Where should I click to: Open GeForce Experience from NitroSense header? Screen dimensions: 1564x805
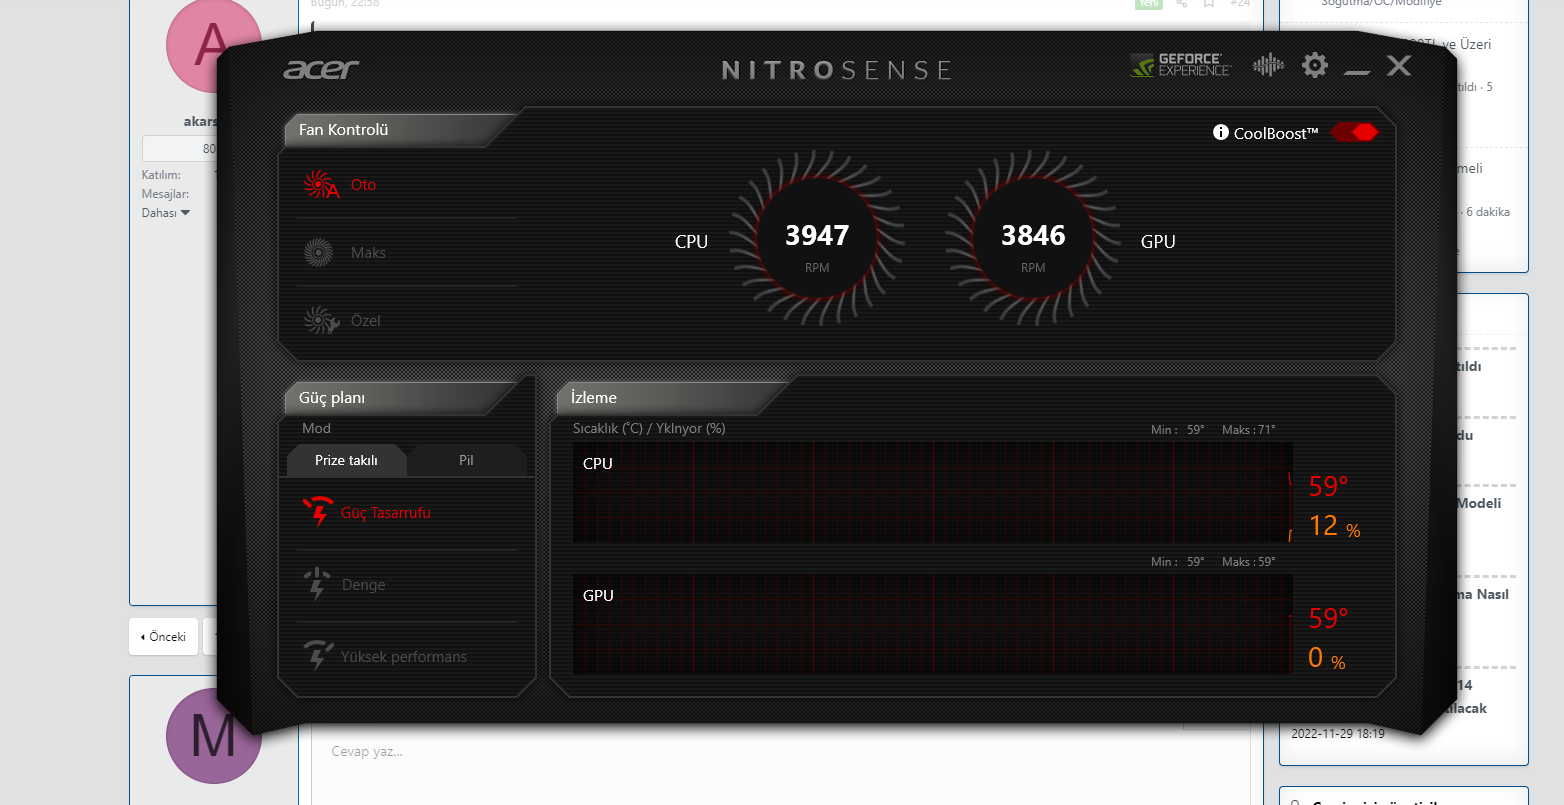point(1180,66)
